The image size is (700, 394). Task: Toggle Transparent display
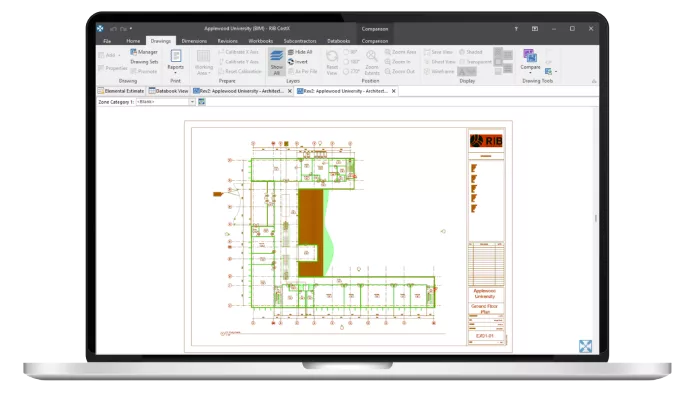click(475, 62)
